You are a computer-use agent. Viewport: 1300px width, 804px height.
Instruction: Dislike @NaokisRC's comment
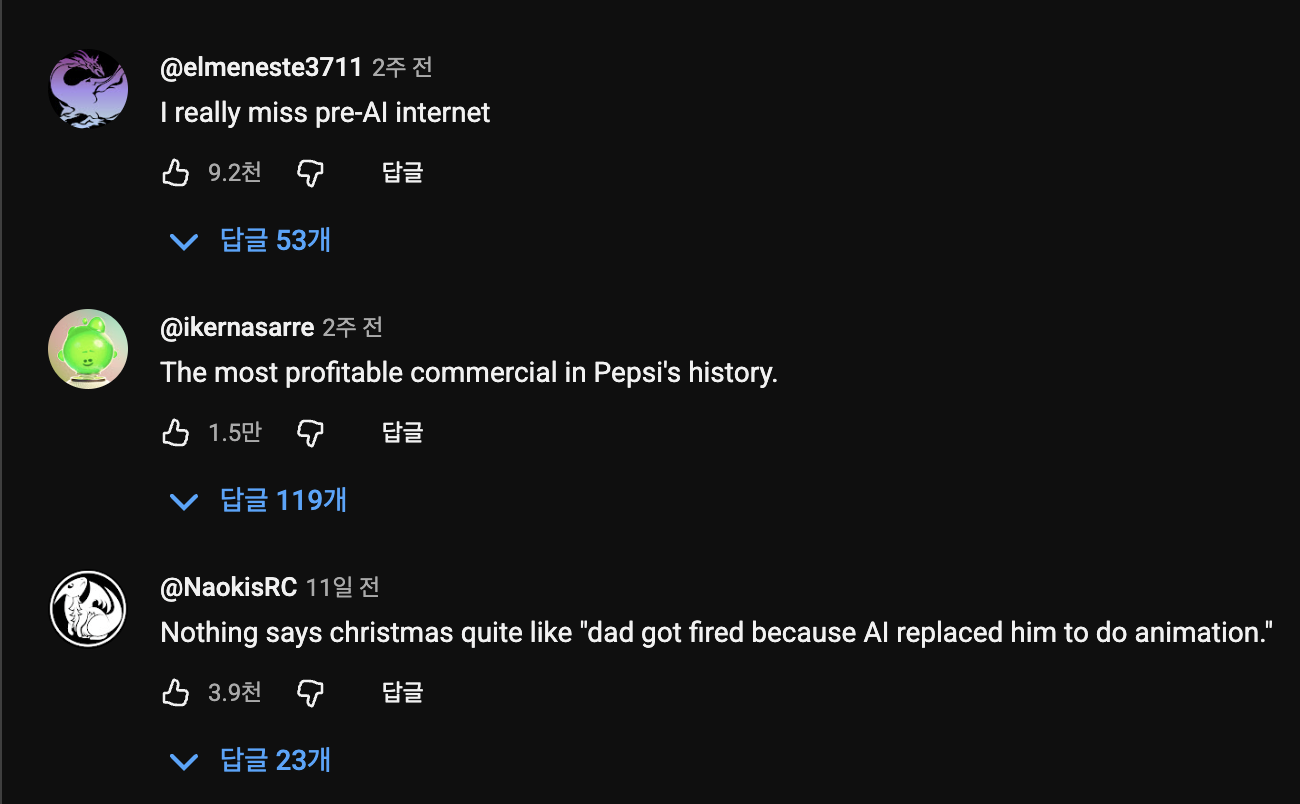pos(311,692)
